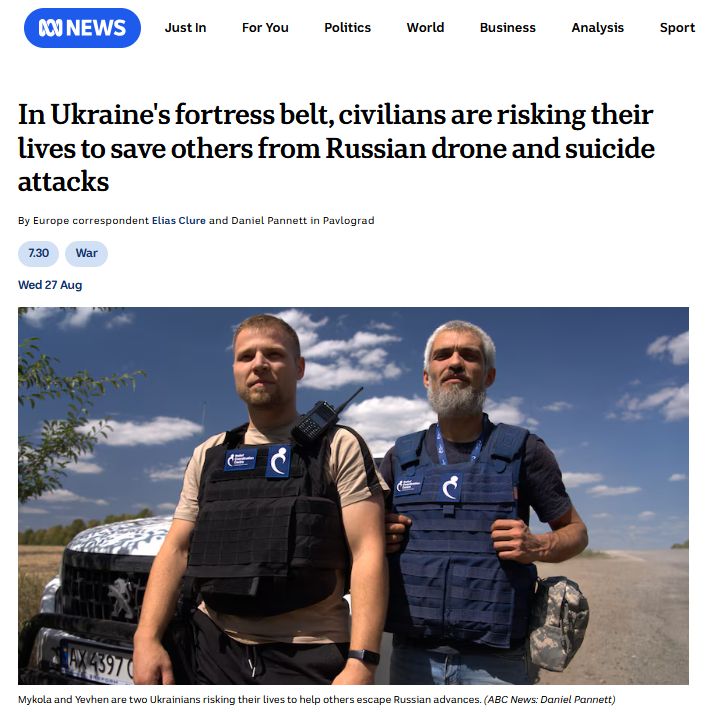Click the byline mentioning Pavlograd
This screenshot has height=720, width=710.
click(196, 220)
